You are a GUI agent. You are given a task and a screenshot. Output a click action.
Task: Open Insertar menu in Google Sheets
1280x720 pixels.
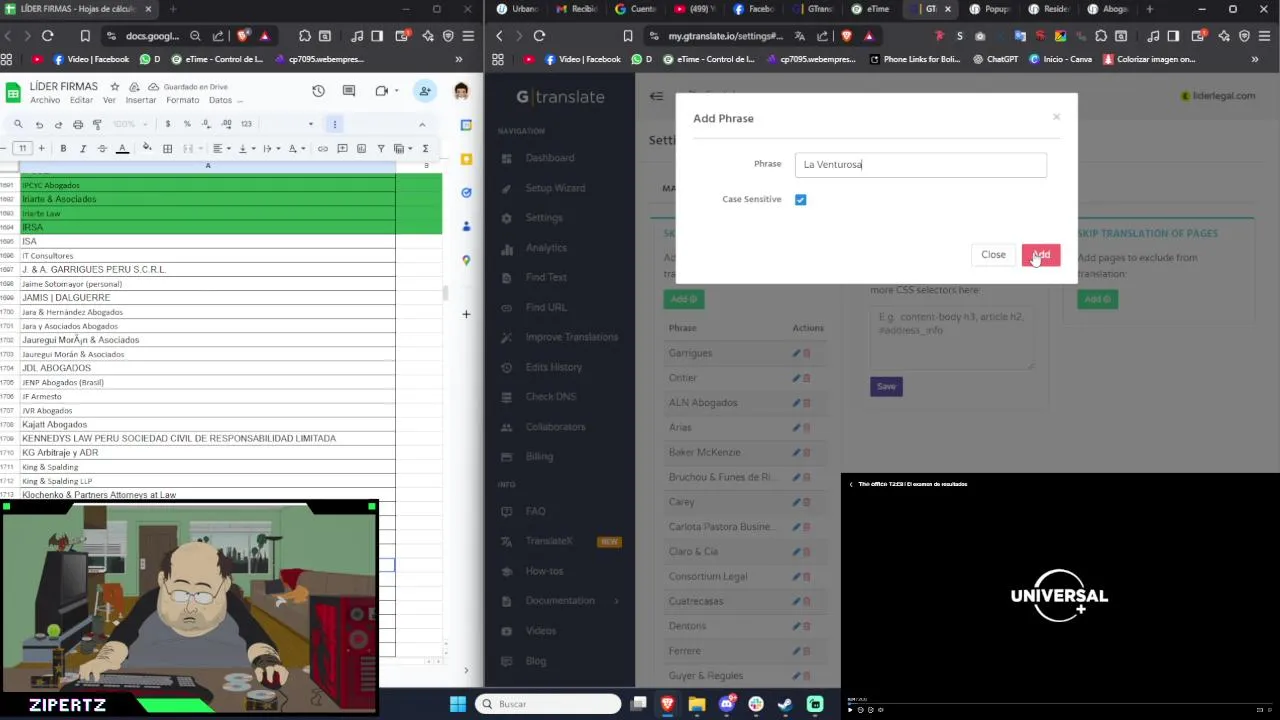(140, 100)
